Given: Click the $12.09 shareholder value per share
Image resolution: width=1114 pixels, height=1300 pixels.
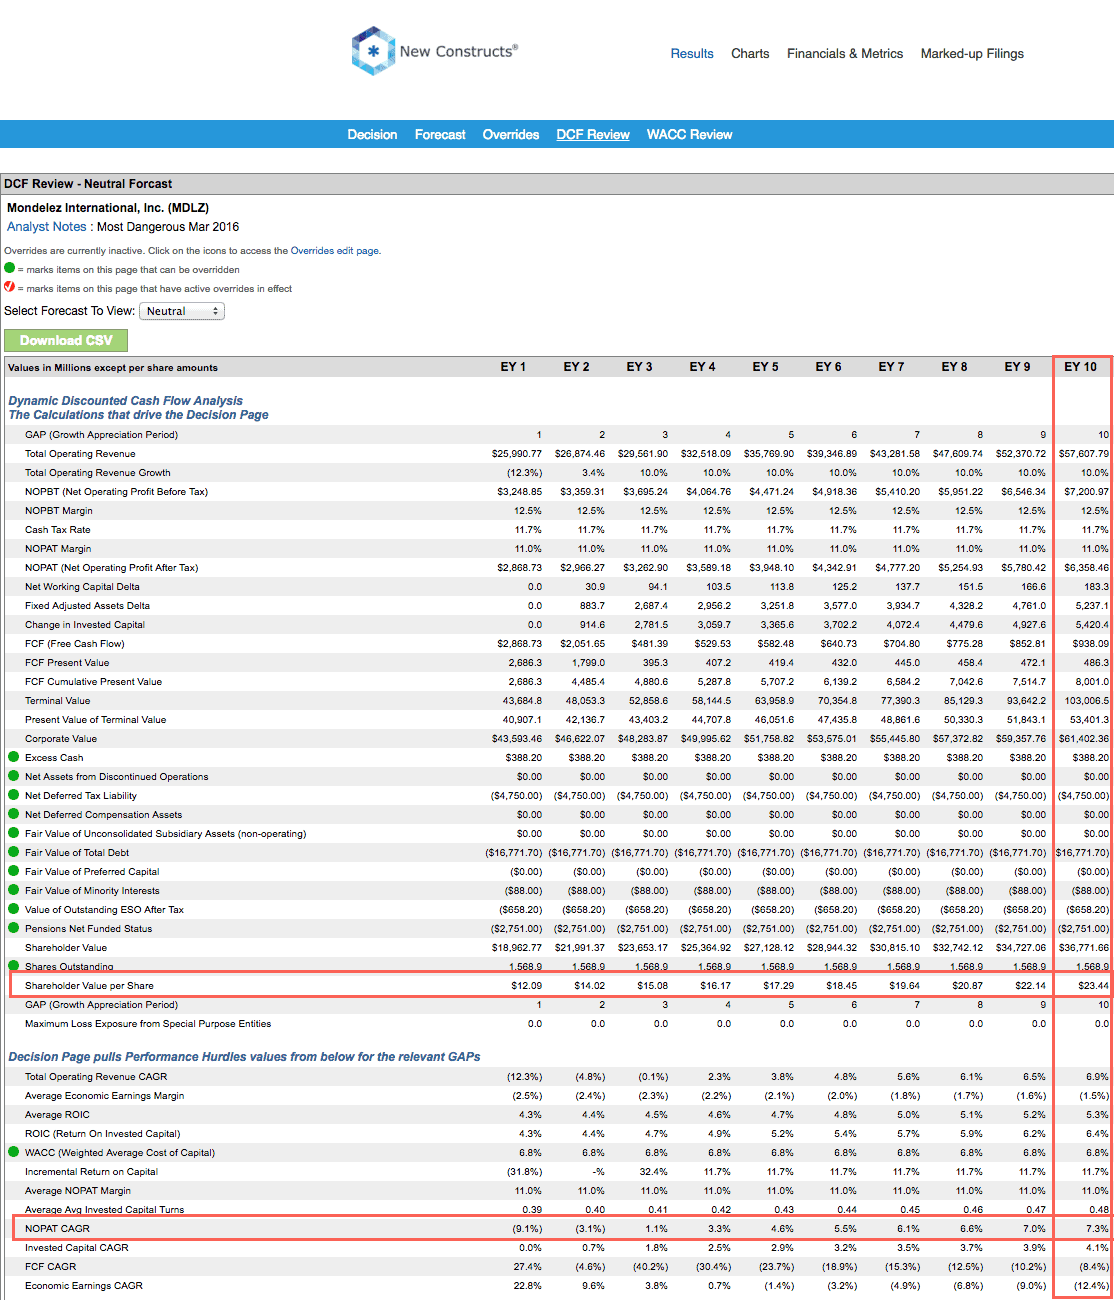Looking at the screenshot, I should click(526, 986).
